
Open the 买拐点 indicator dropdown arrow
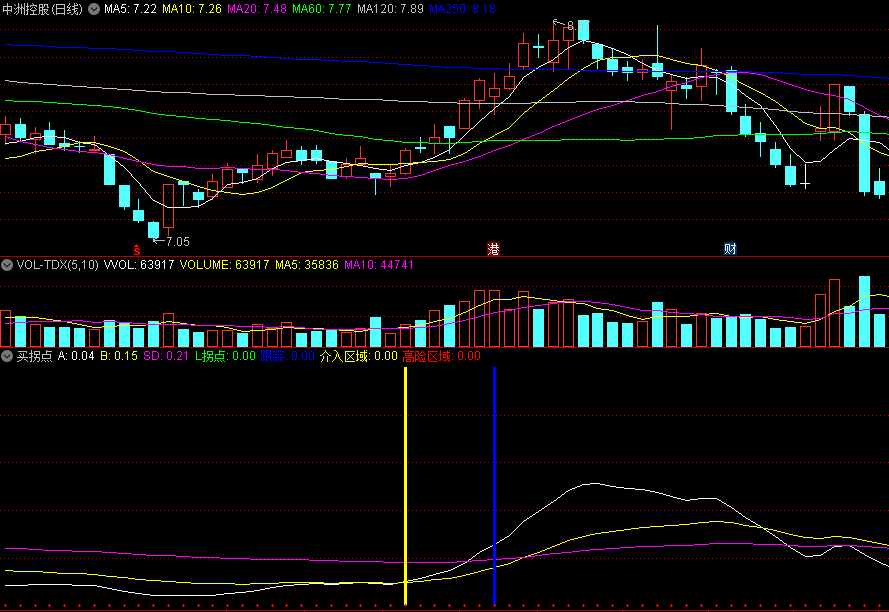(x=7, y=356)
